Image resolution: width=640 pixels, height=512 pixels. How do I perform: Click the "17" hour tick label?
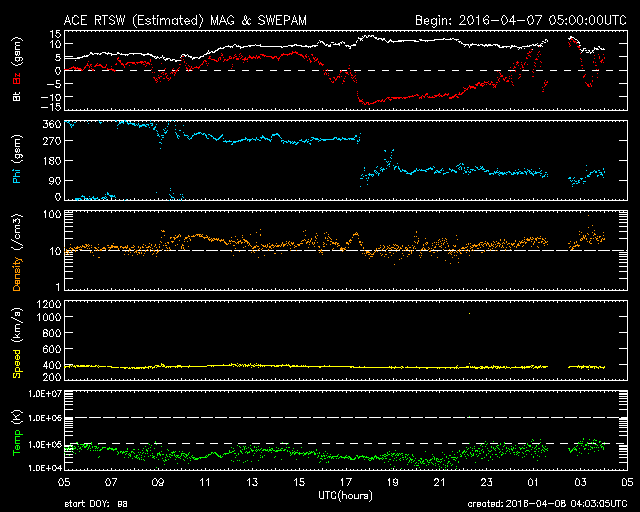pyautogui.click(x=346, y=482)
